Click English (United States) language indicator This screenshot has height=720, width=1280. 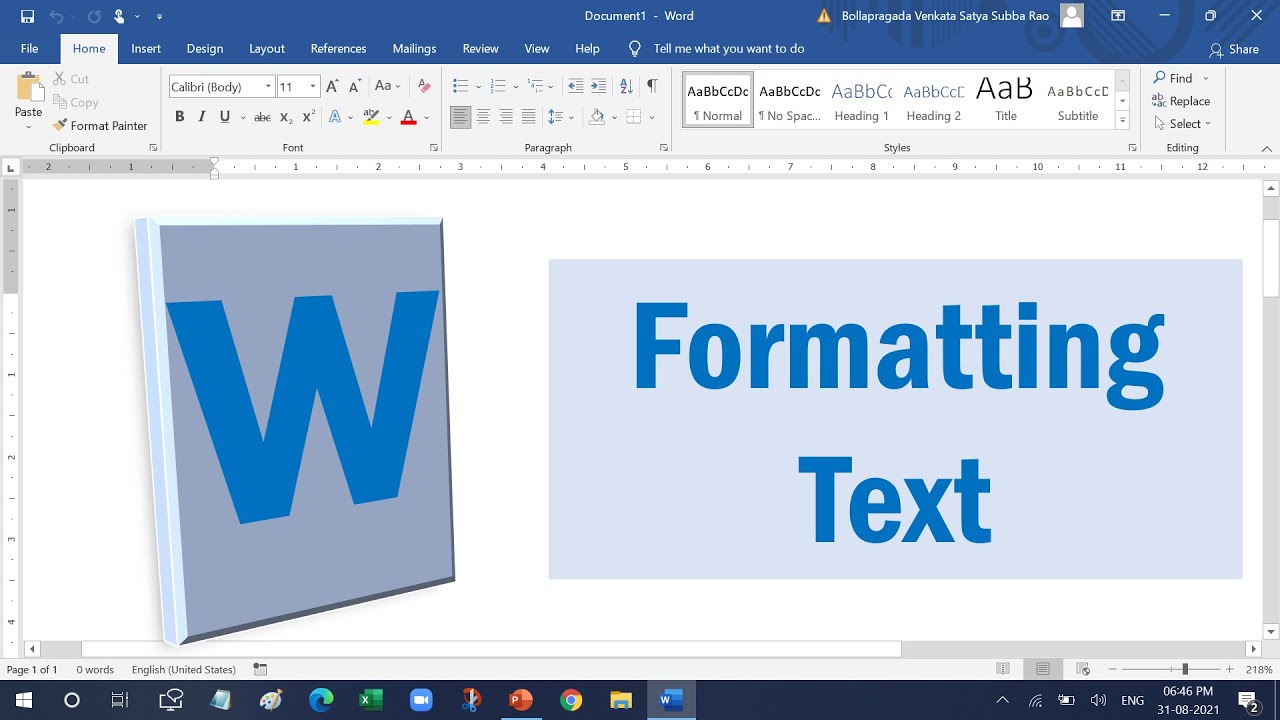(x=184, y=669)
